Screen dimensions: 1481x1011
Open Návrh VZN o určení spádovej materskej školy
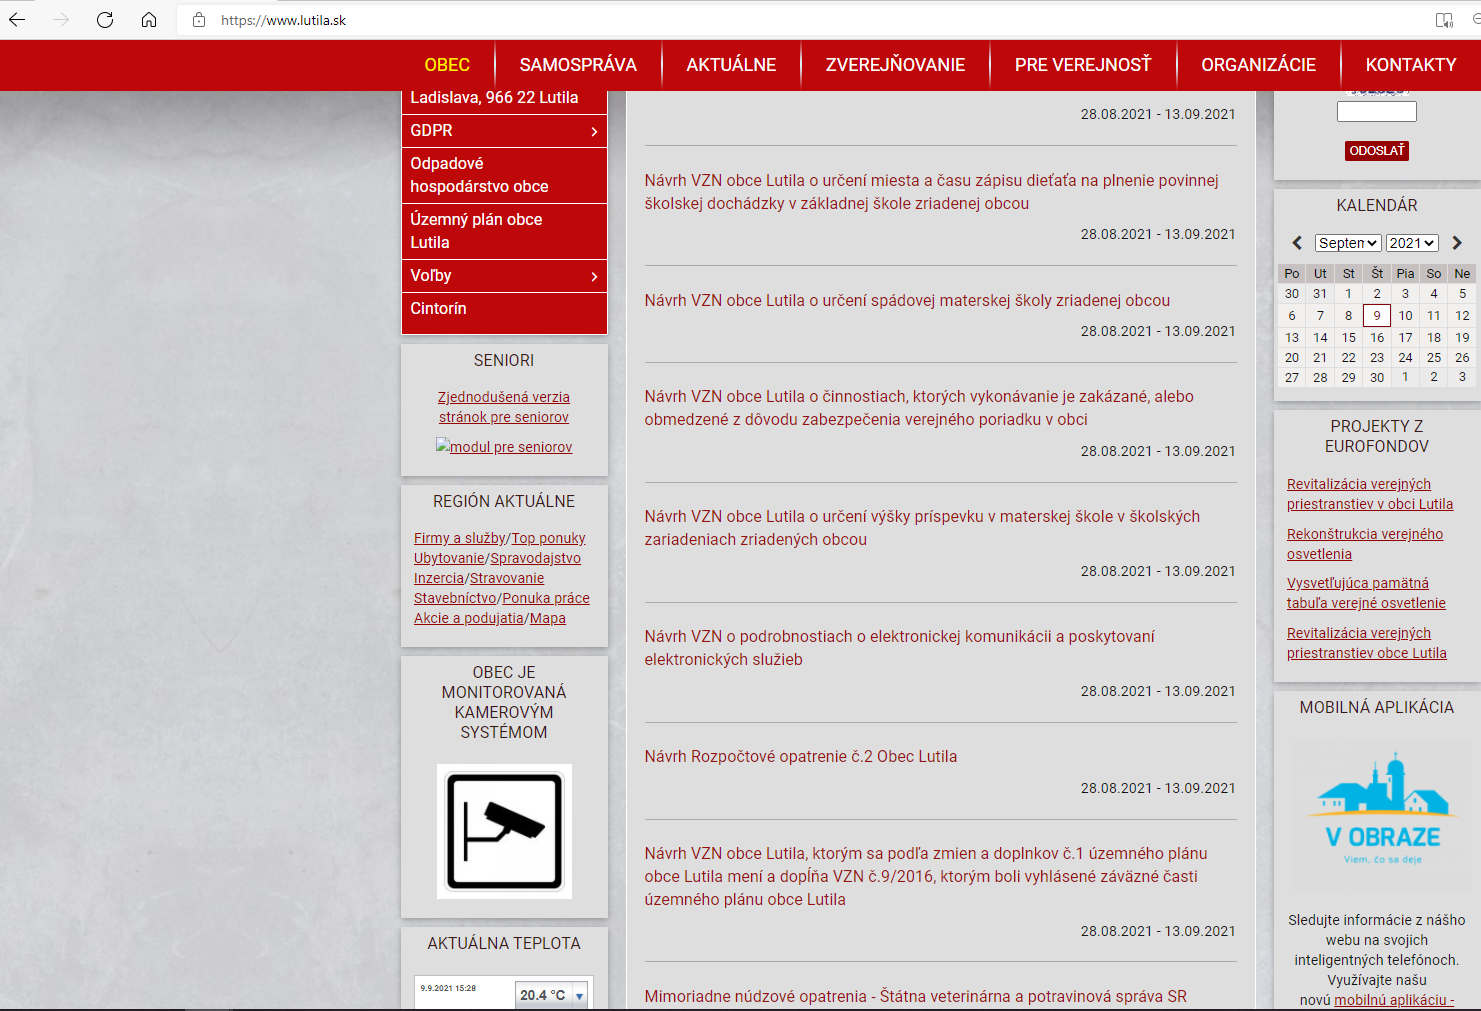pyautogui.click(x=907, y=300)
